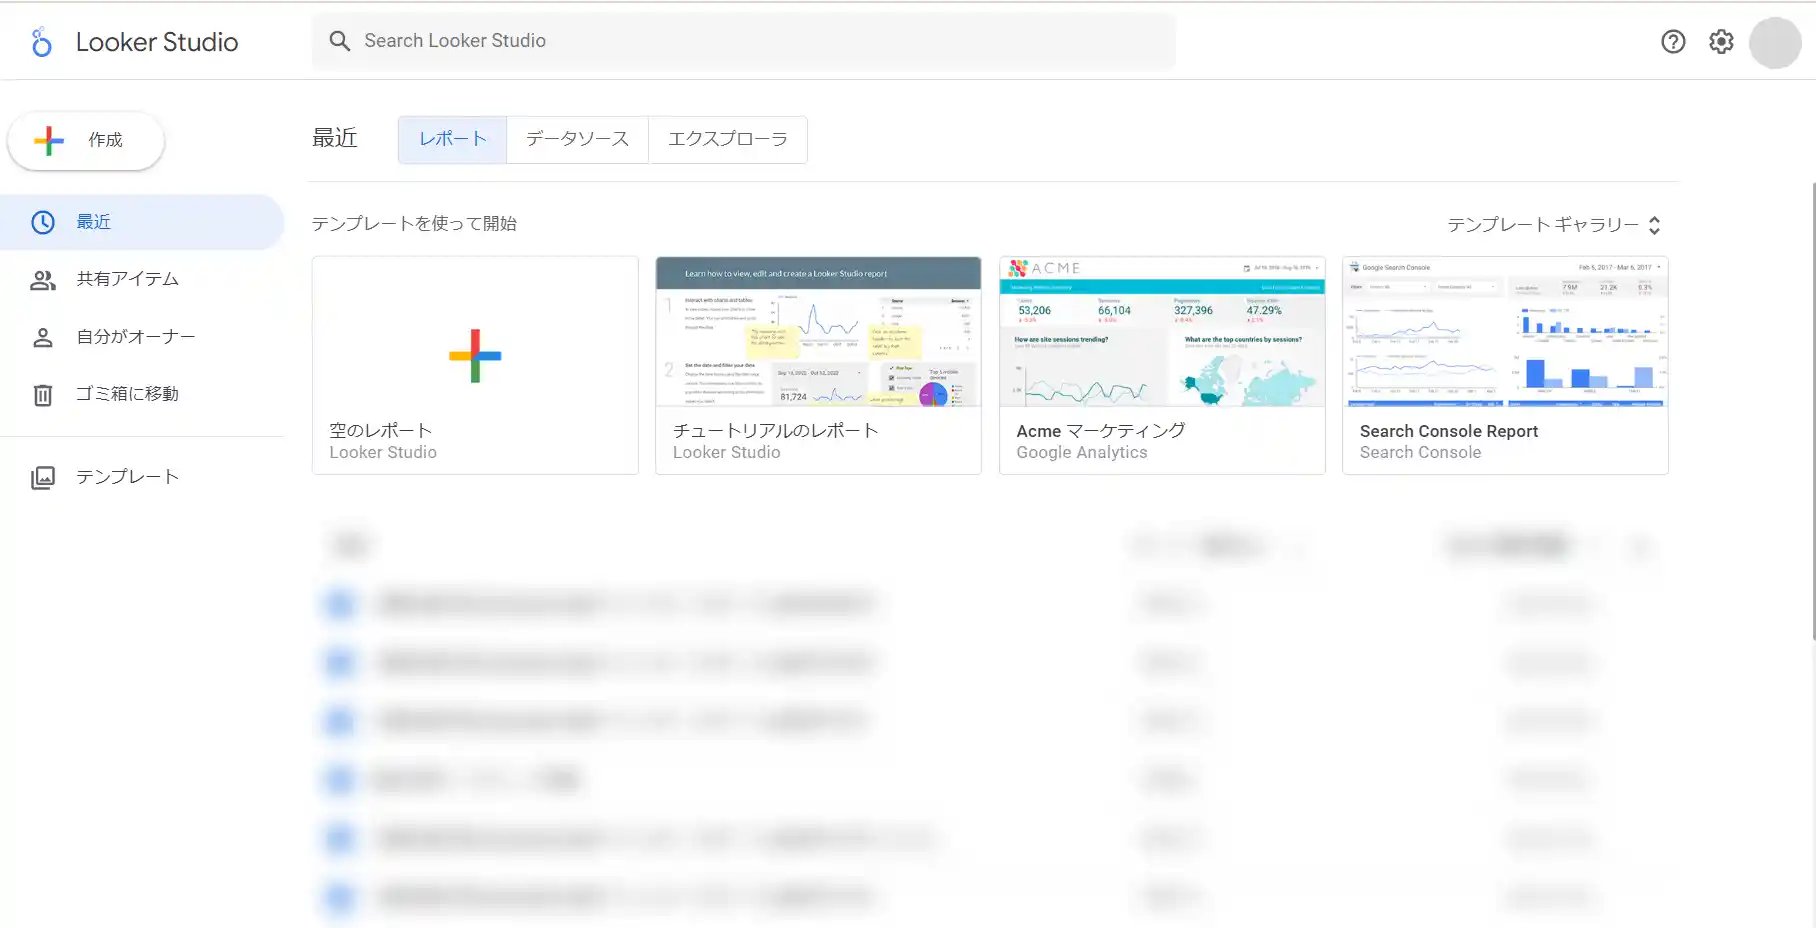Click the vertical scrollbar on right edge
1816x928 pixels.
point(1812,410)
